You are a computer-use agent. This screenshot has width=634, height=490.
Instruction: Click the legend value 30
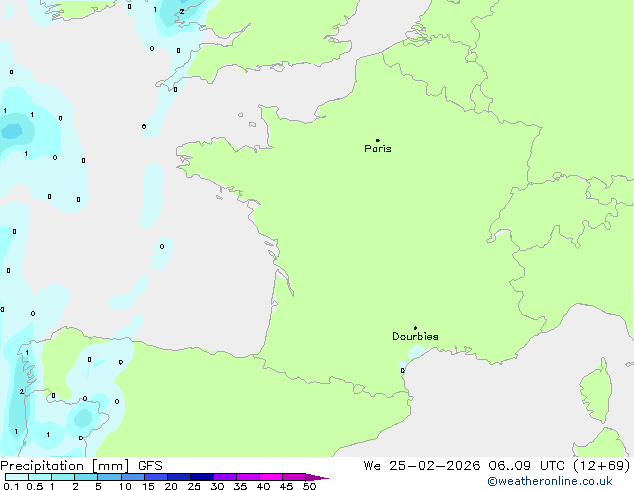click(x=217, y=486)
